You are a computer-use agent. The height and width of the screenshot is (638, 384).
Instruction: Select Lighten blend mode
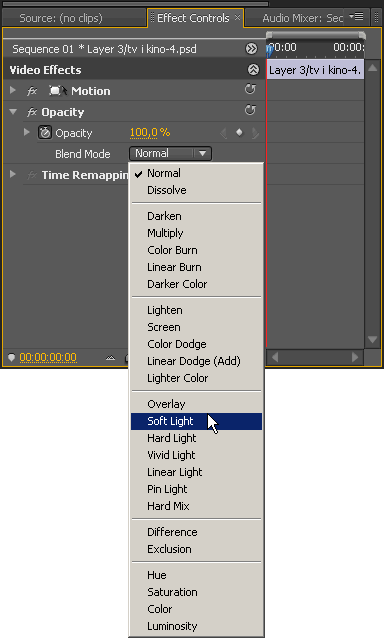[196, 310]
